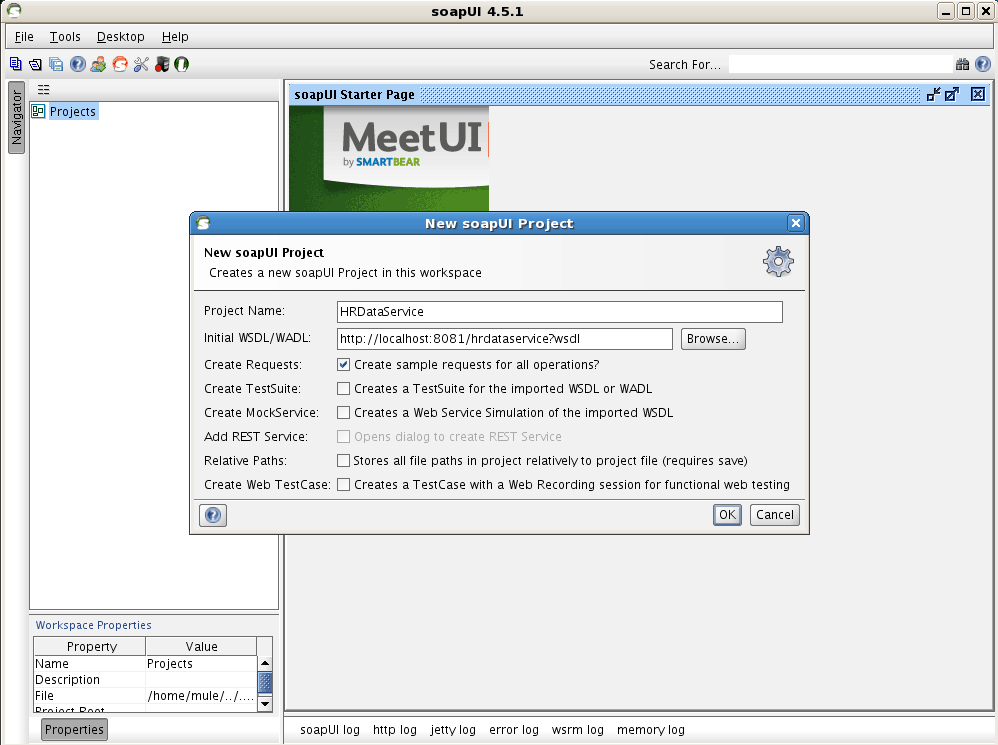Switch to the memory log tab
Image resolution: width=998 pixels, height=745 pixels.
pyautogui.click(x=650, y=730)
